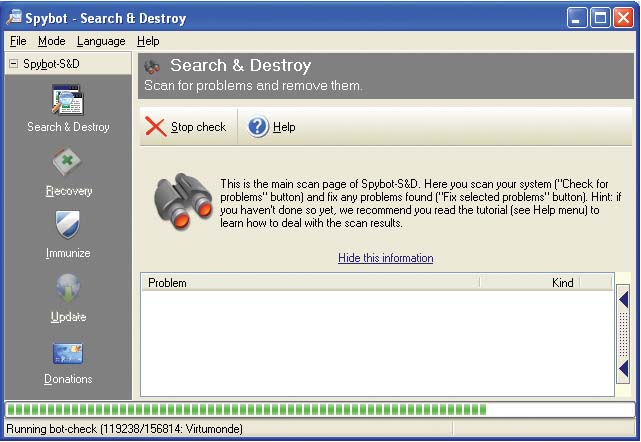Click the upper blue arrow on right panel edge
This screenshot has height=442, width=641.
[x=624, y=299]
